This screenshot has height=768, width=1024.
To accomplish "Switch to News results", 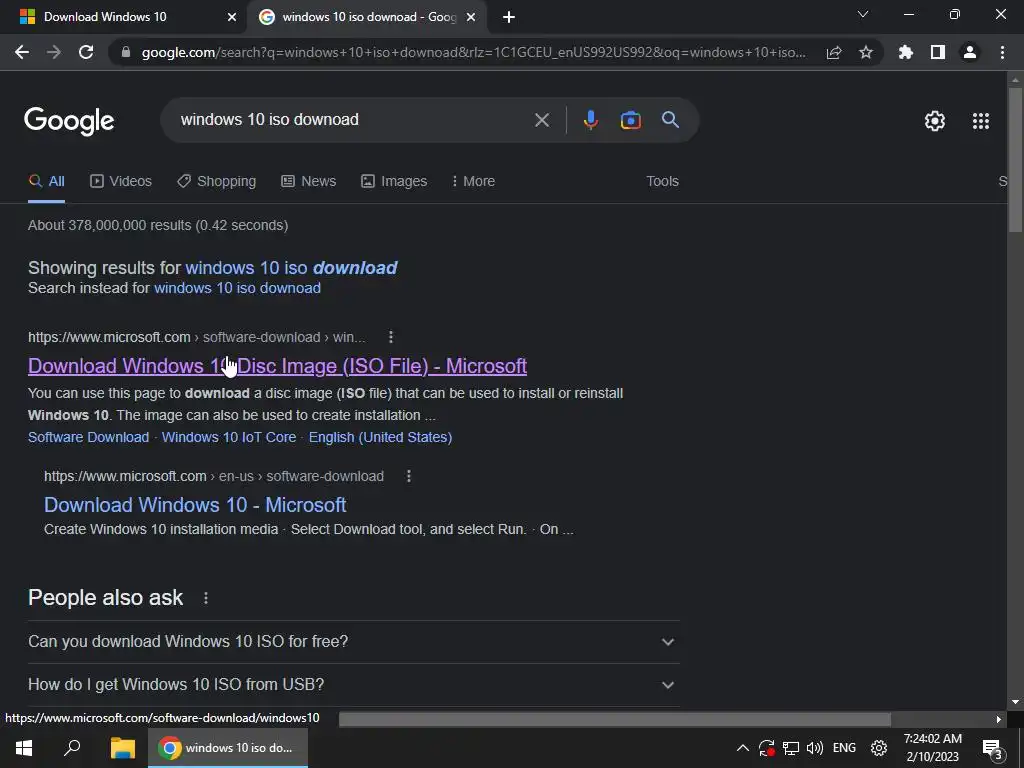I will [x=308, y=182].
